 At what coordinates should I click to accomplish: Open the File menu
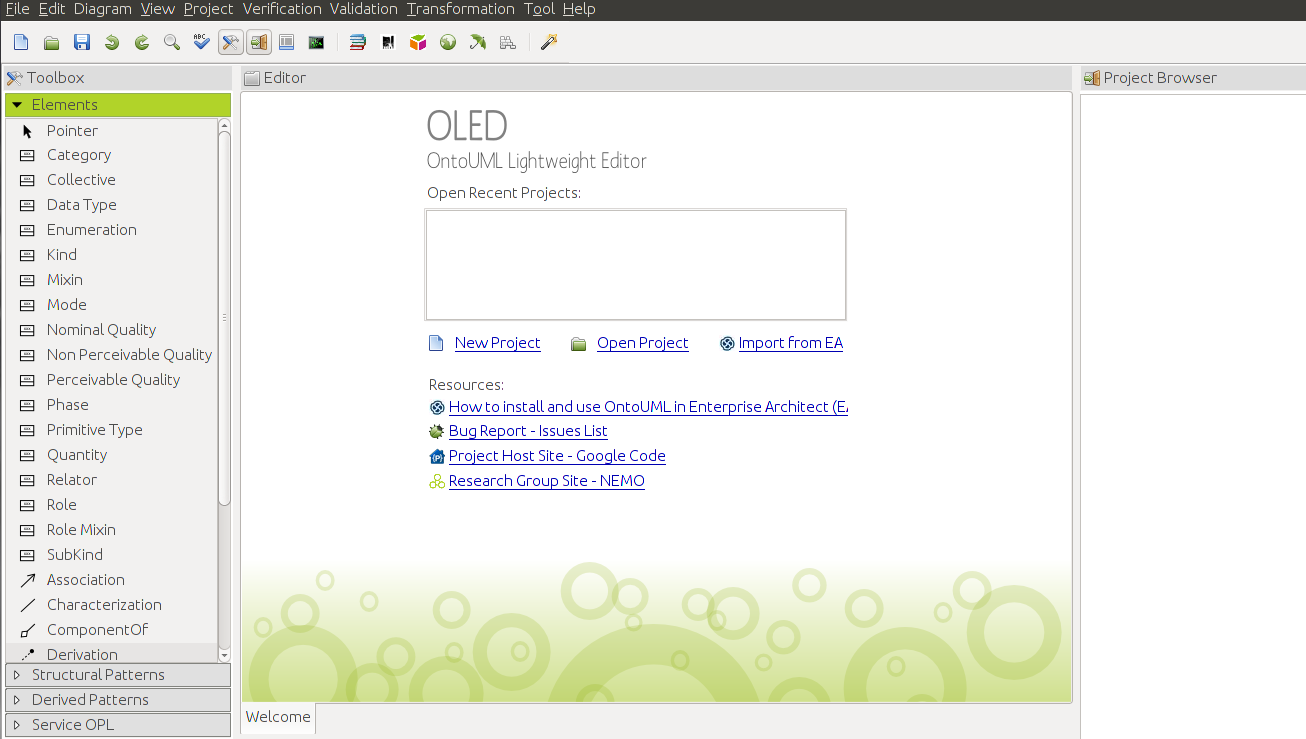coord(17,9)
